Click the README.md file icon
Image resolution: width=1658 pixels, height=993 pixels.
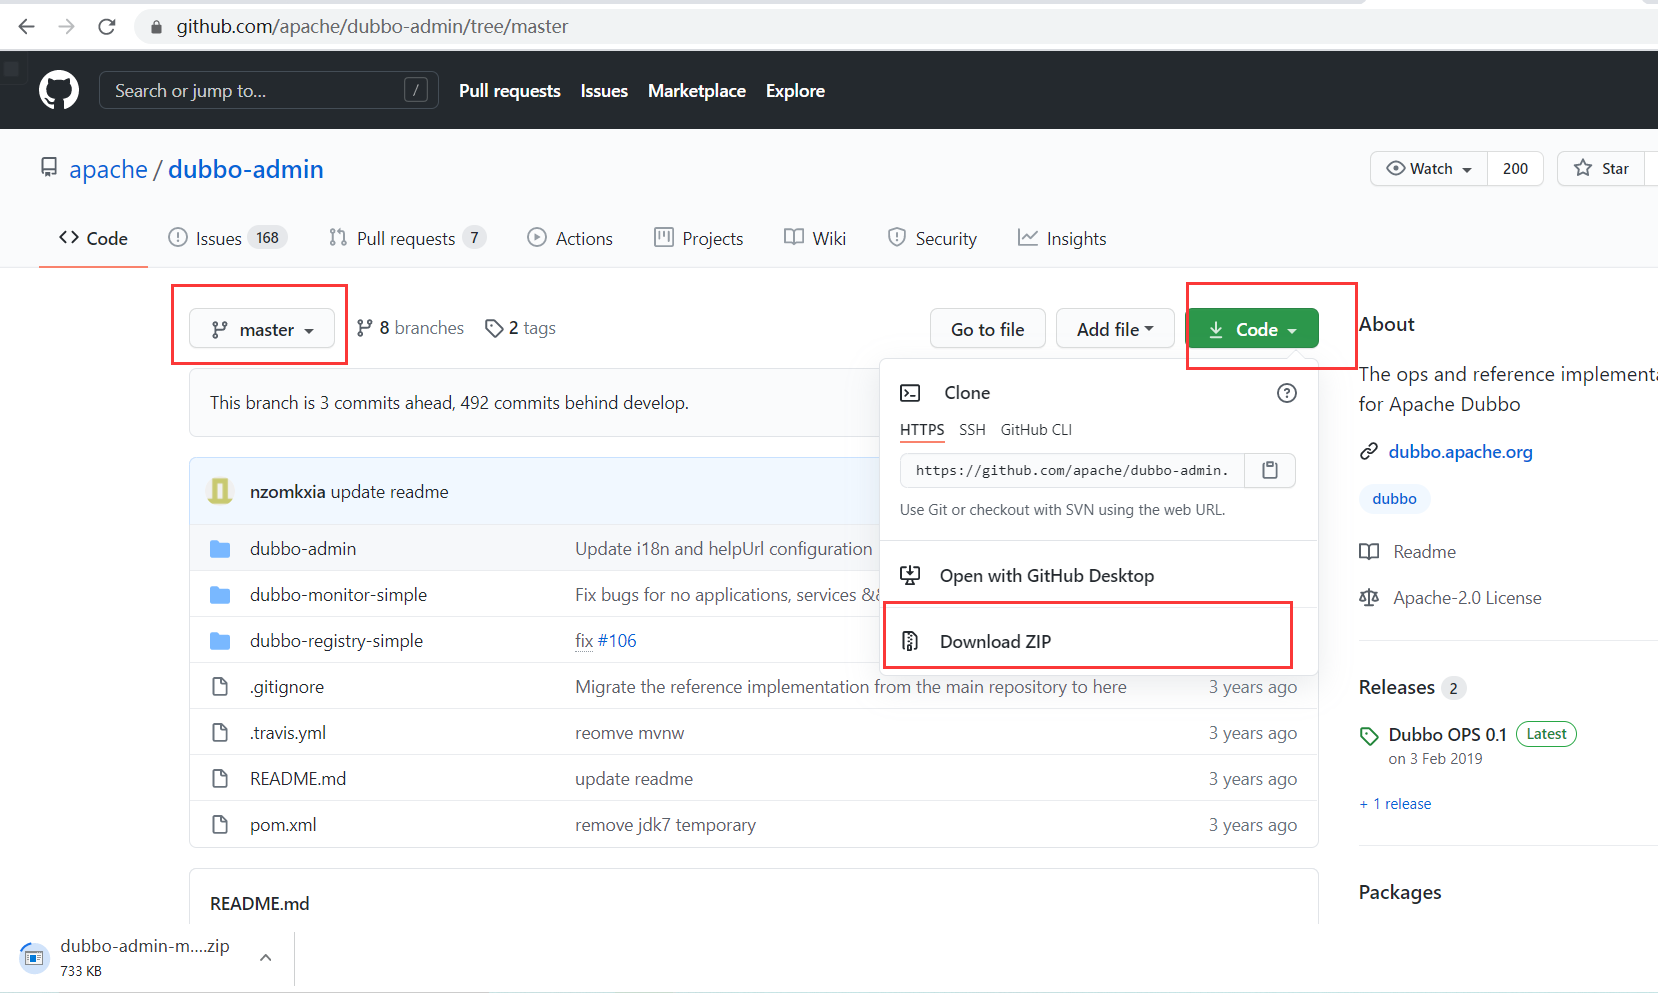[220, 779]
